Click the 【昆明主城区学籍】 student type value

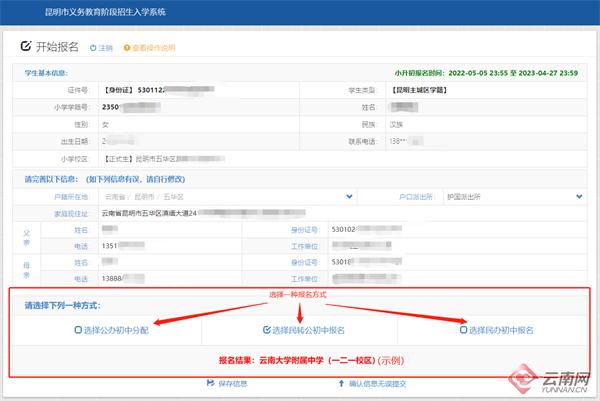(419, 90)
